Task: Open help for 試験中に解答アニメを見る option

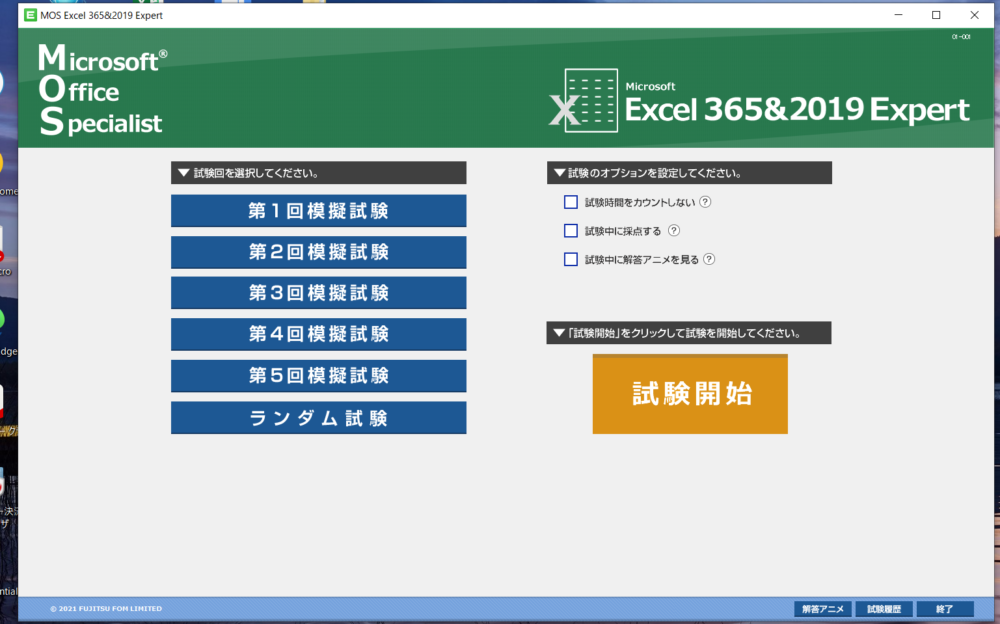Action: (708, 259)
